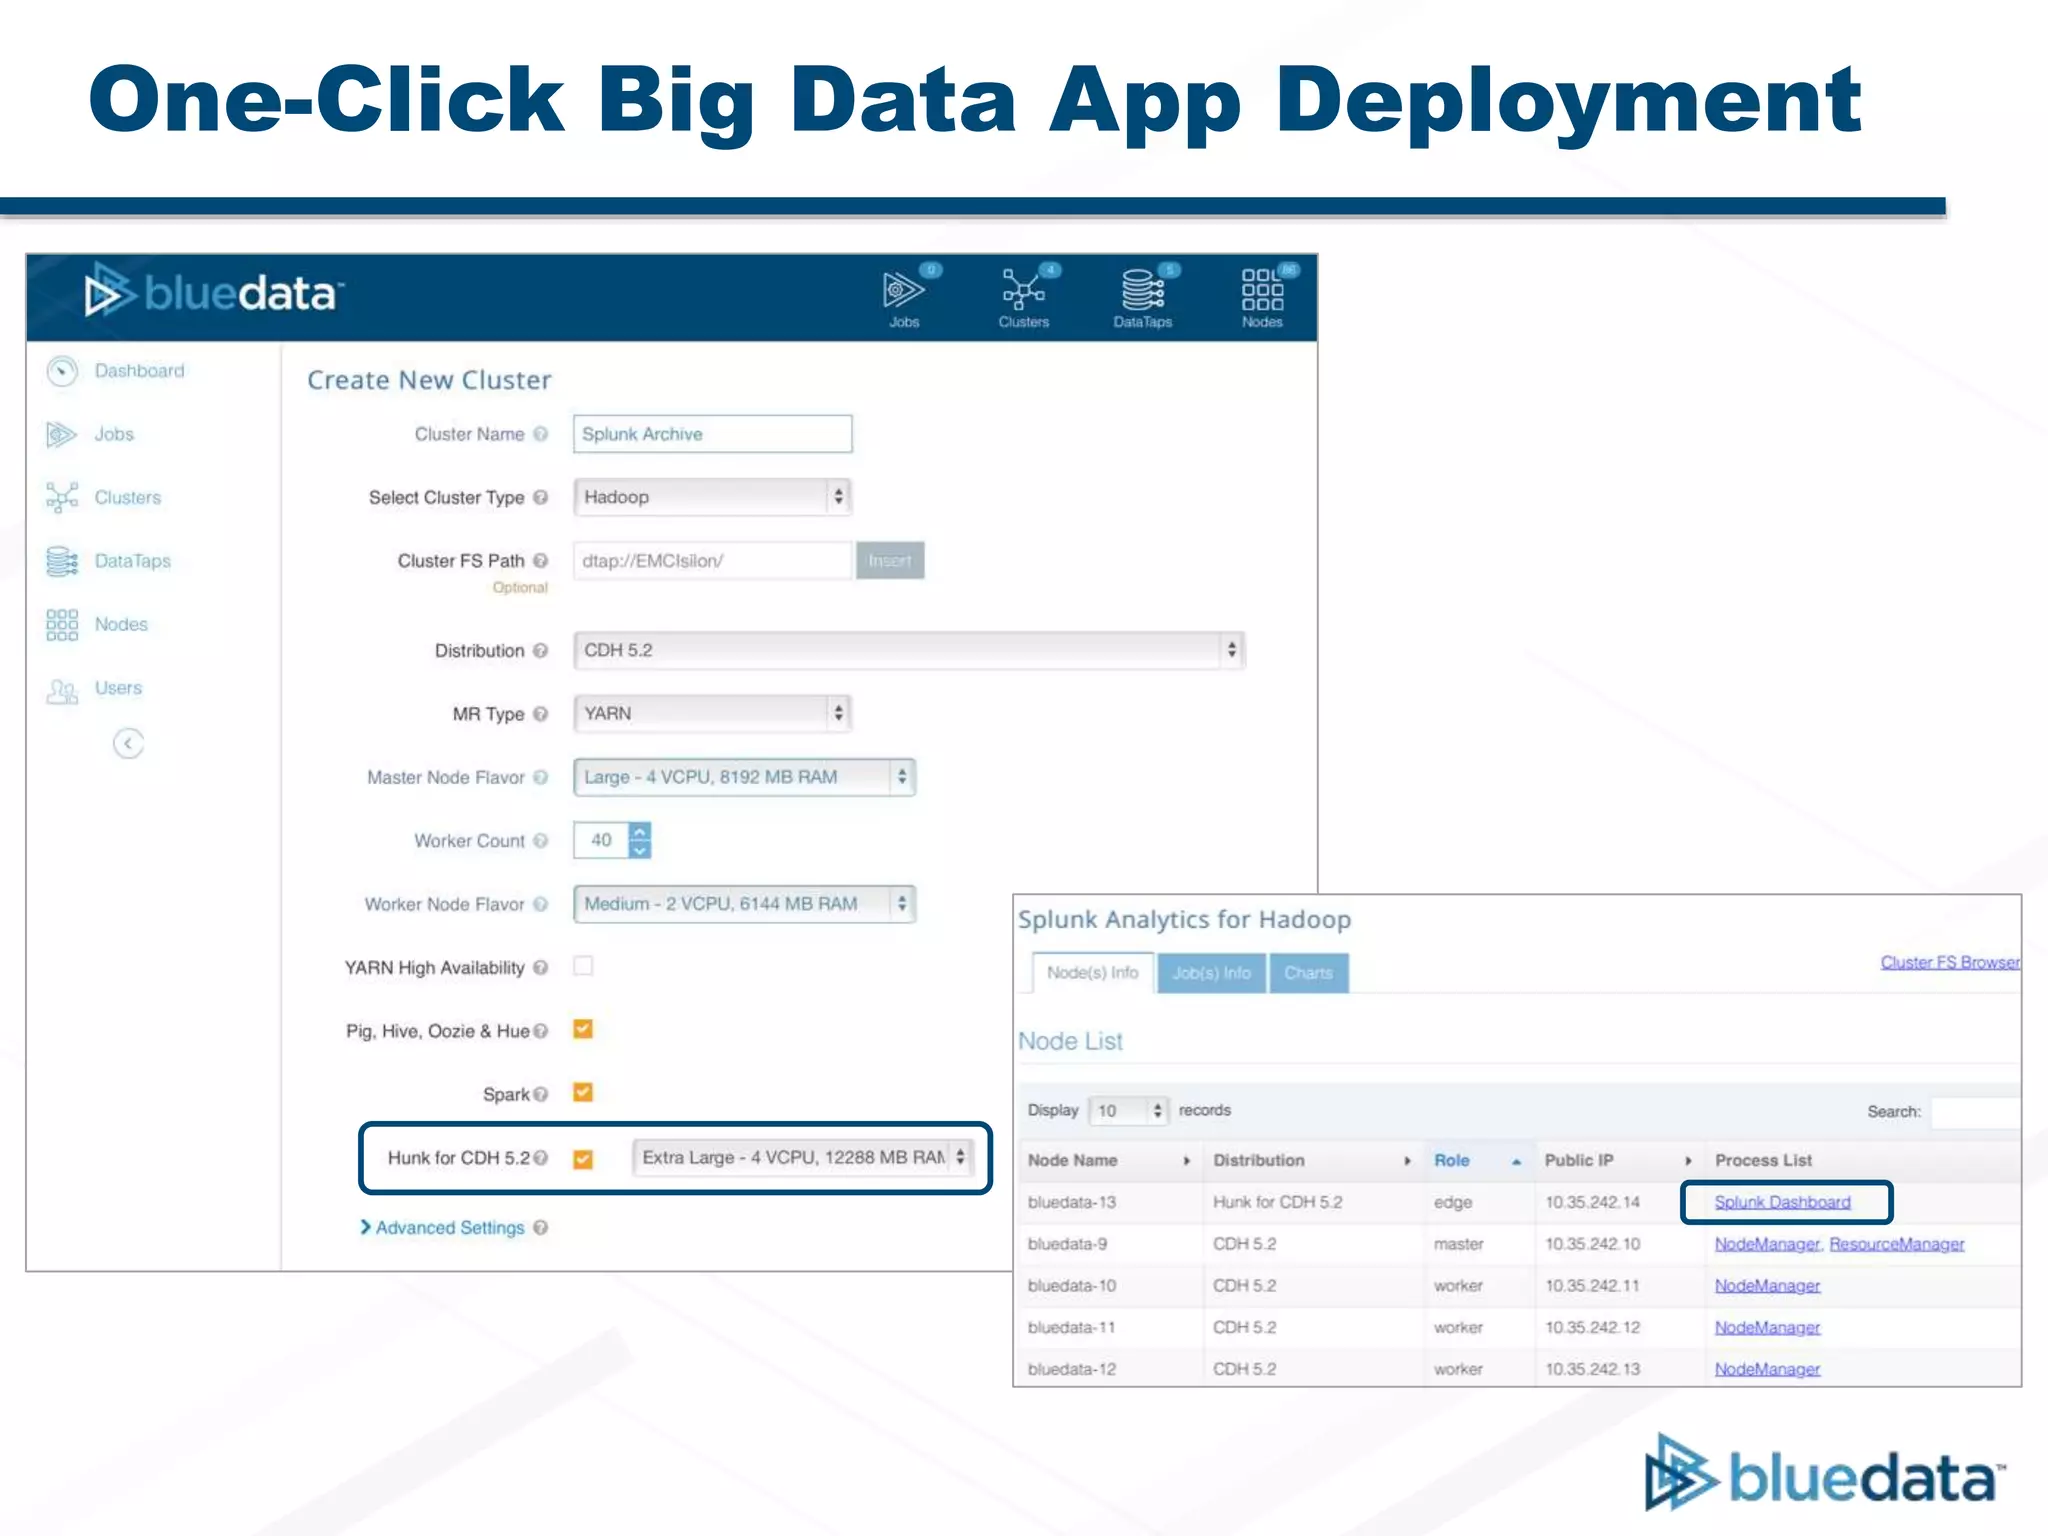
Task: Open Clusters icon in top navigation bar
Action: coord(1025,298)
